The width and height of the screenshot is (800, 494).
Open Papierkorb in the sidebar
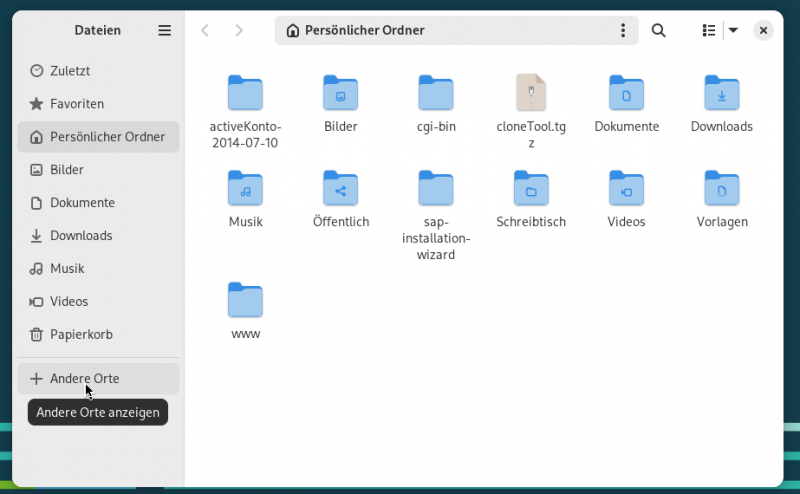pyautogui.click(x=80, y=334)
